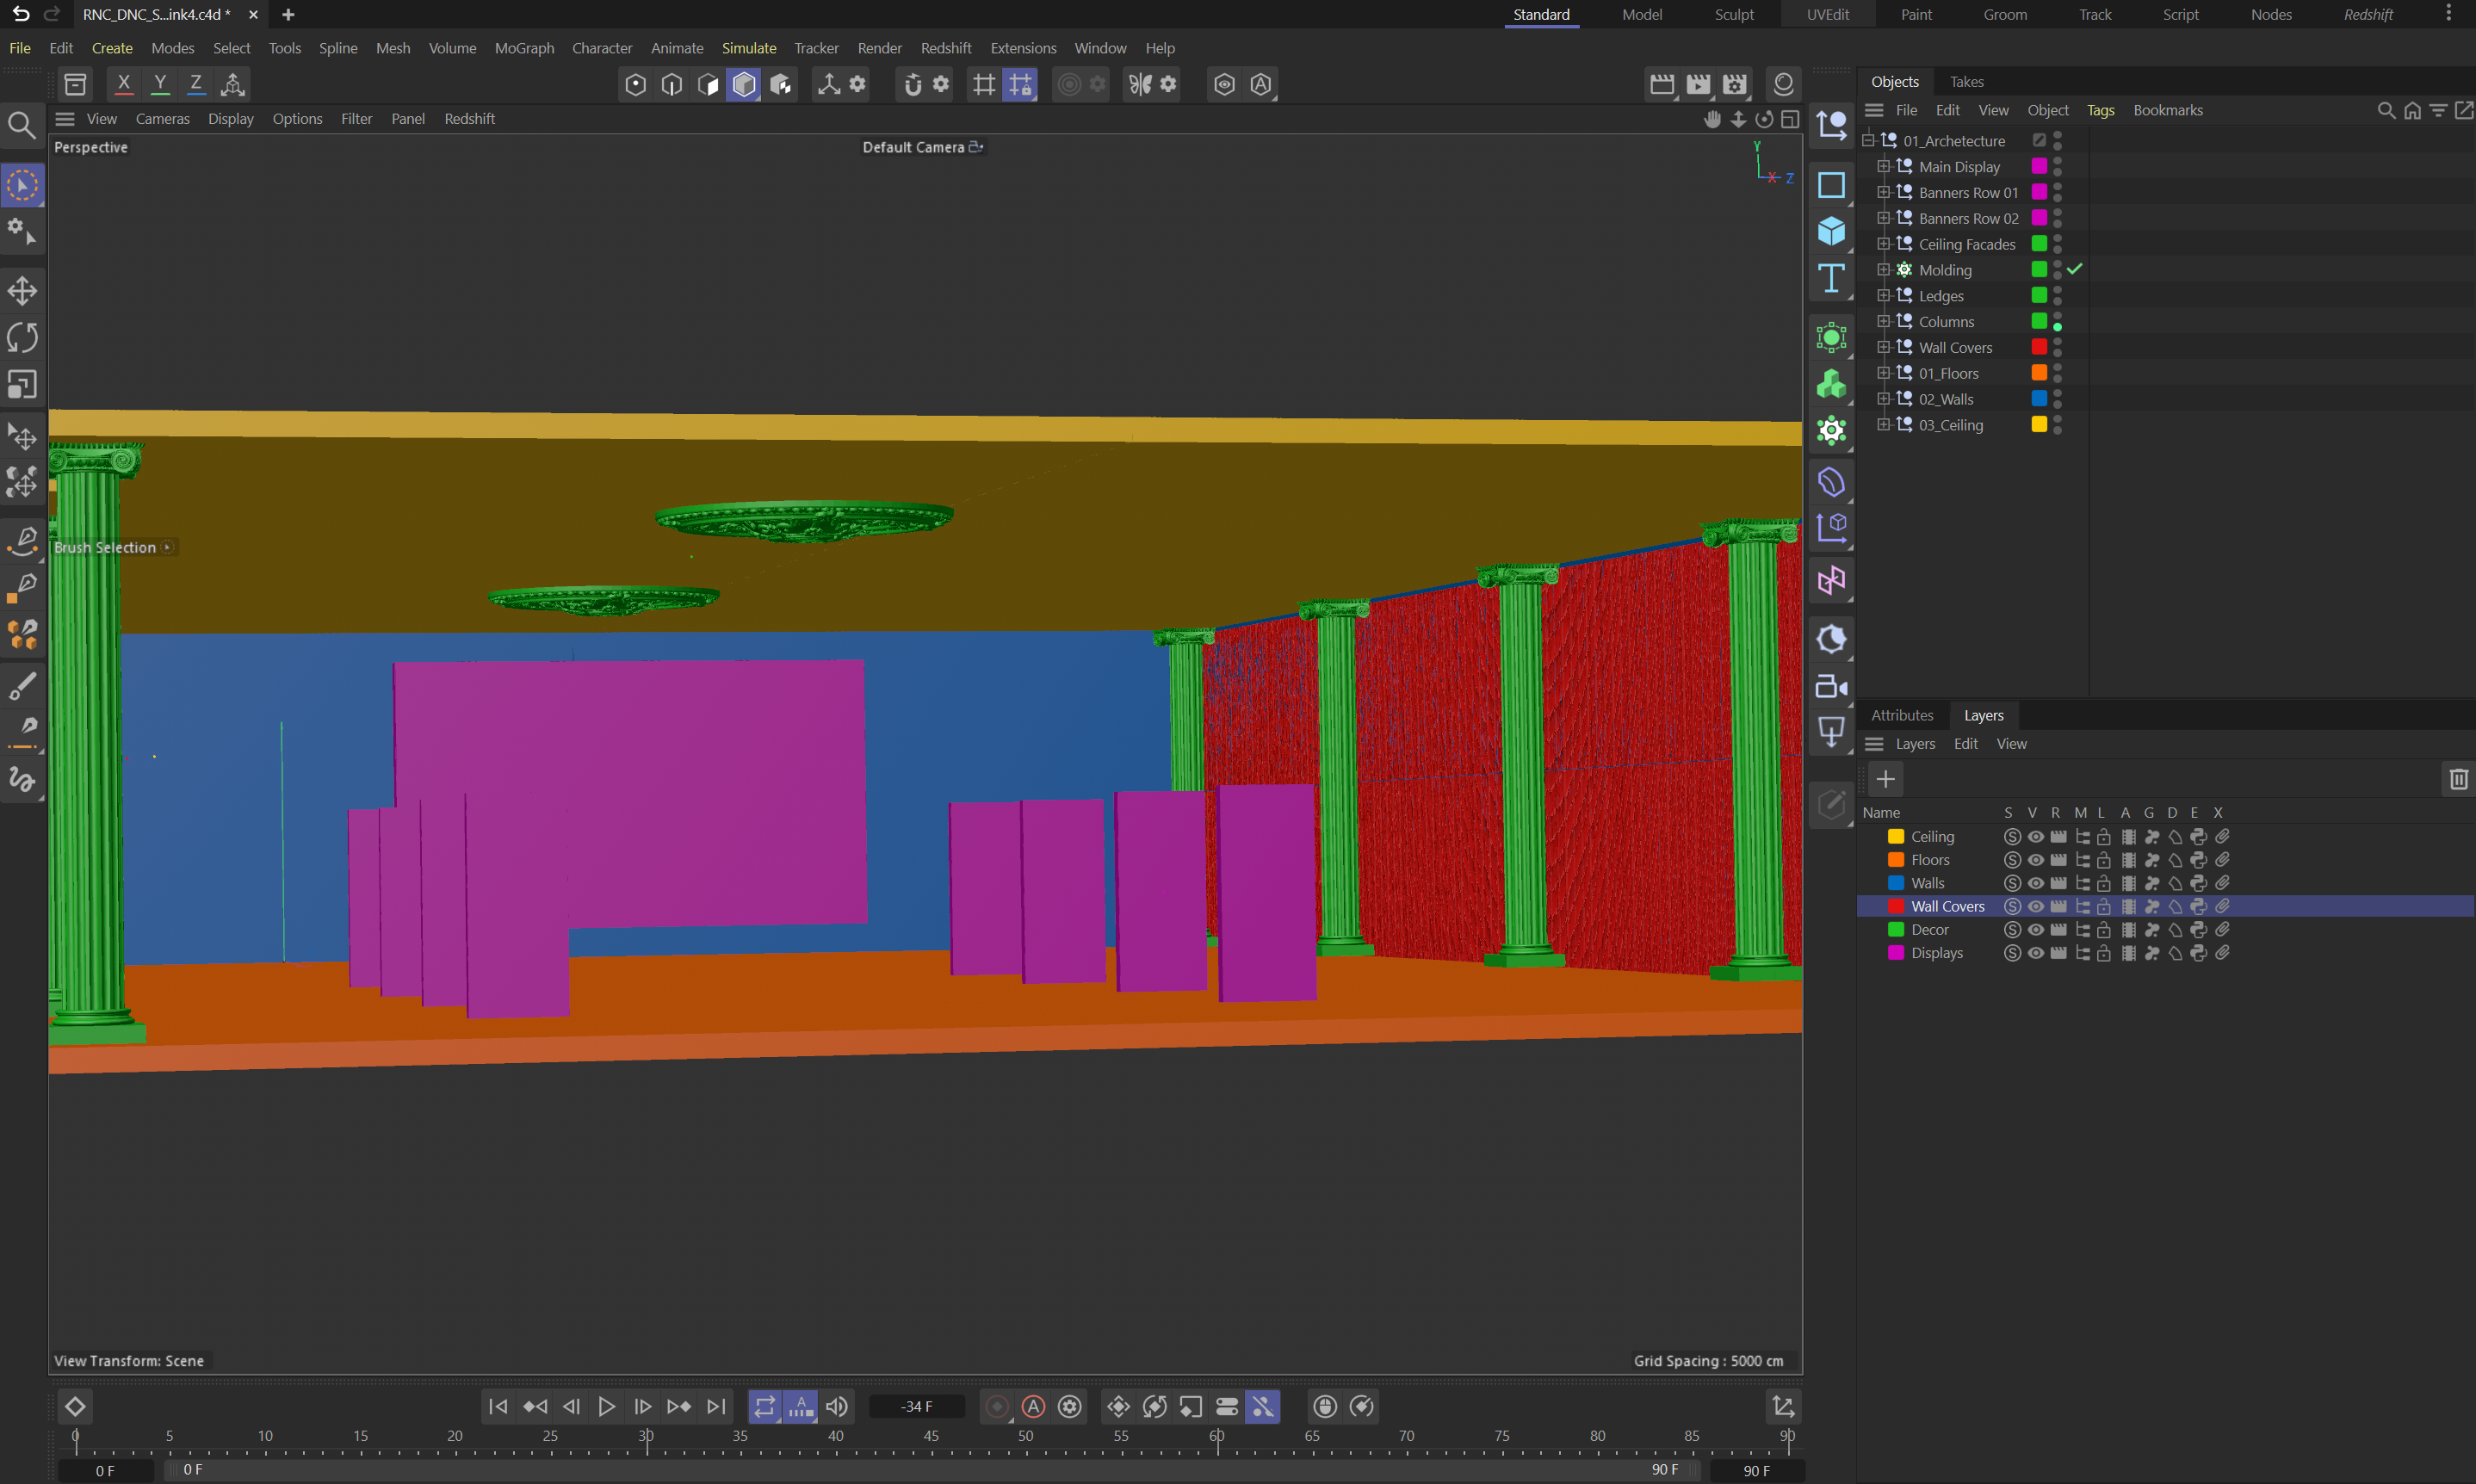Switch to Model mode
Image resolution: width=2476 pixels, height=1484 pixels.
click(744, 85)
